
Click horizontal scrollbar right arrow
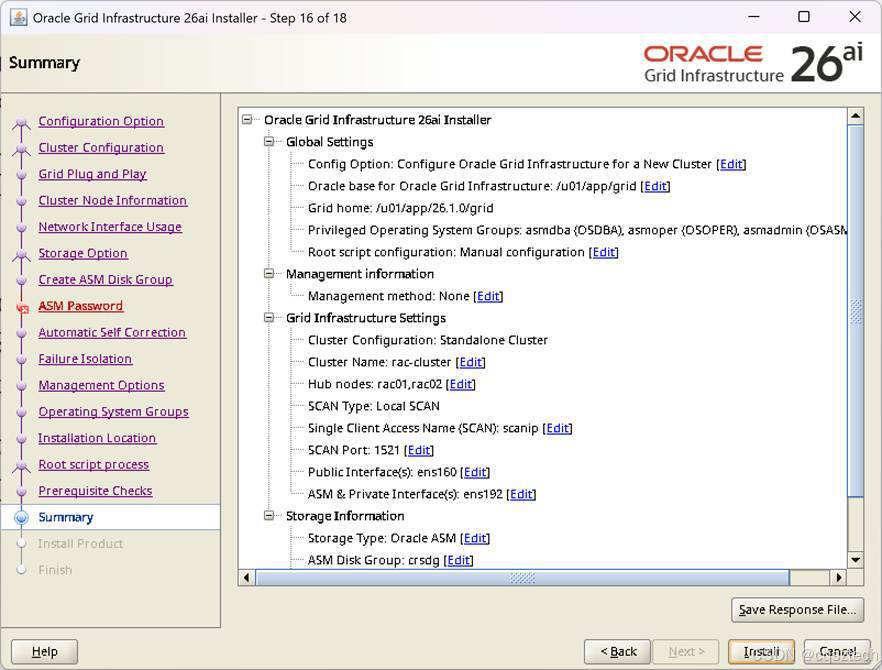839,577
